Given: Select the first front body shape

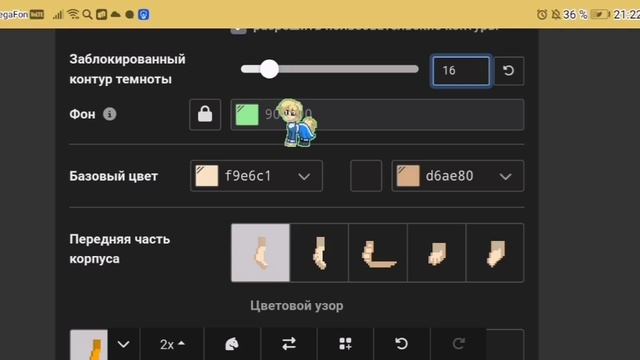Looking at the screenshot, I should click(x=260, y=253).
